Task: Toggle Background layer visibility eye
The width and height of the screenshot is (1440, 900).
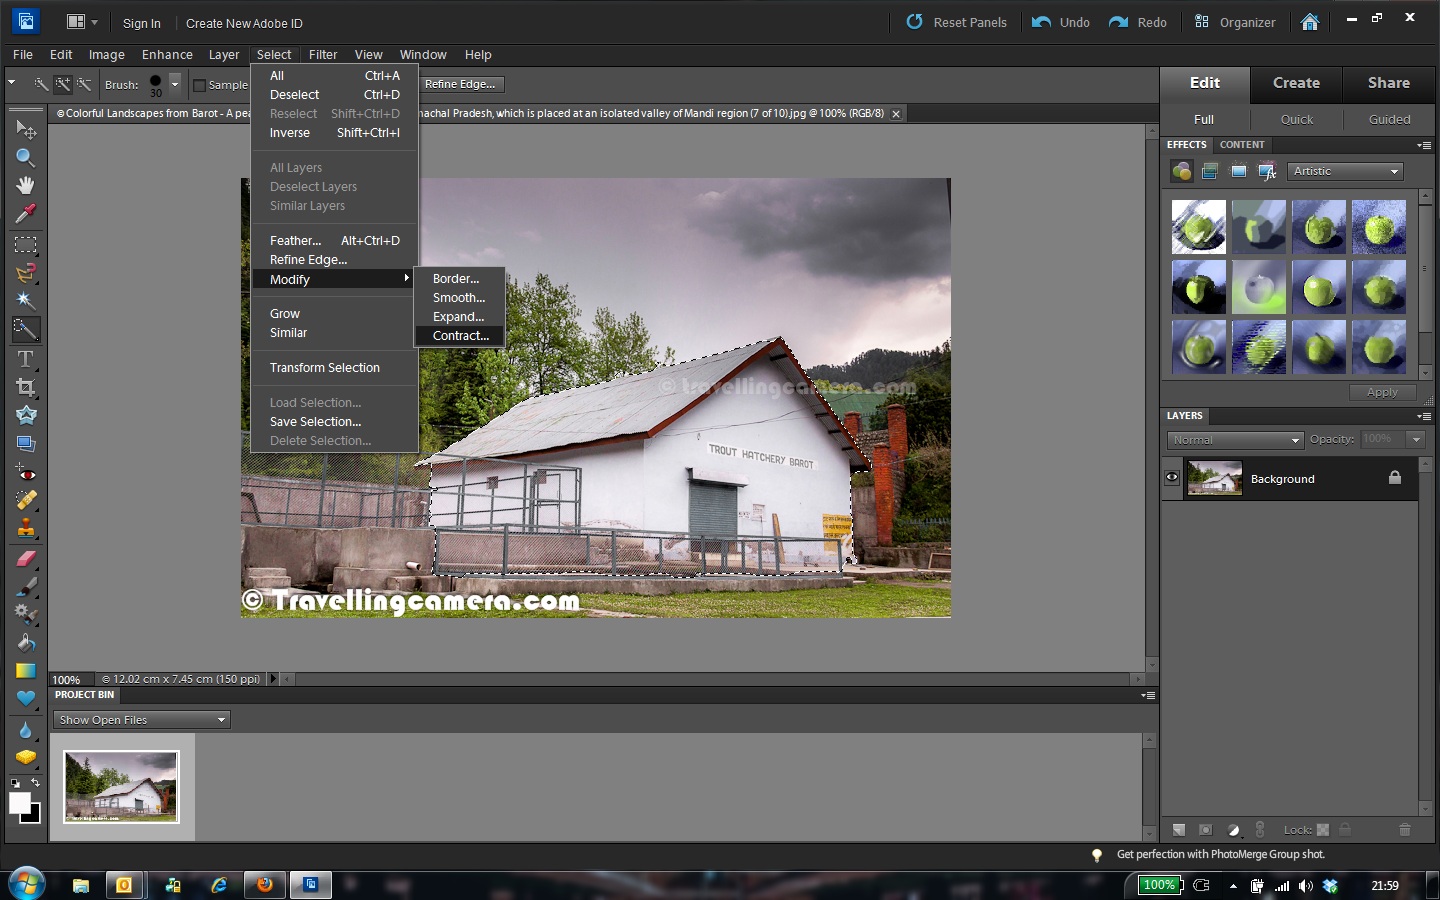Action: (1171, 478)
